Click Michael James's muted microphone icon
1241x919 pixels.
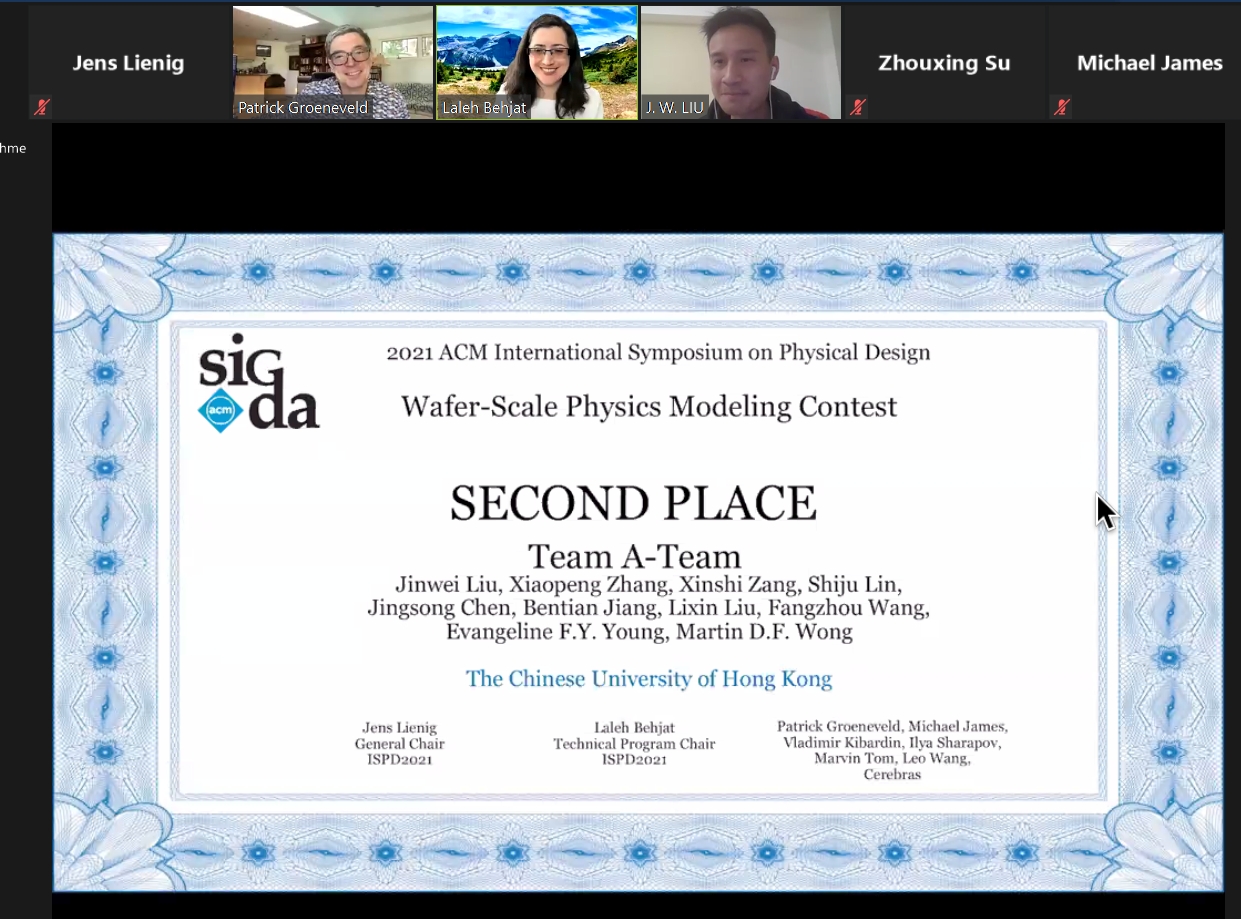pyautogui.click(x=1061, y=107)
